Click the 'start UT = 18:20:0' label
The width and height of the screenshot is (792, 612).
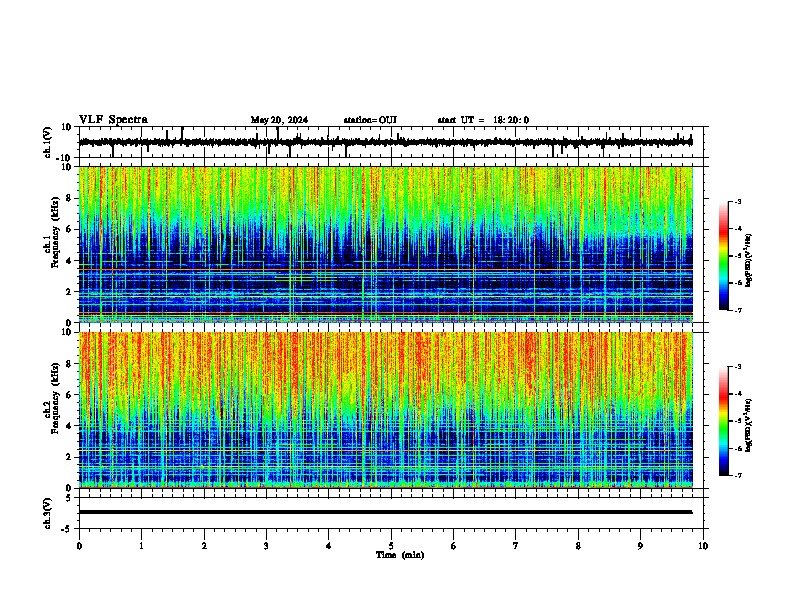[x=483, y=120]
